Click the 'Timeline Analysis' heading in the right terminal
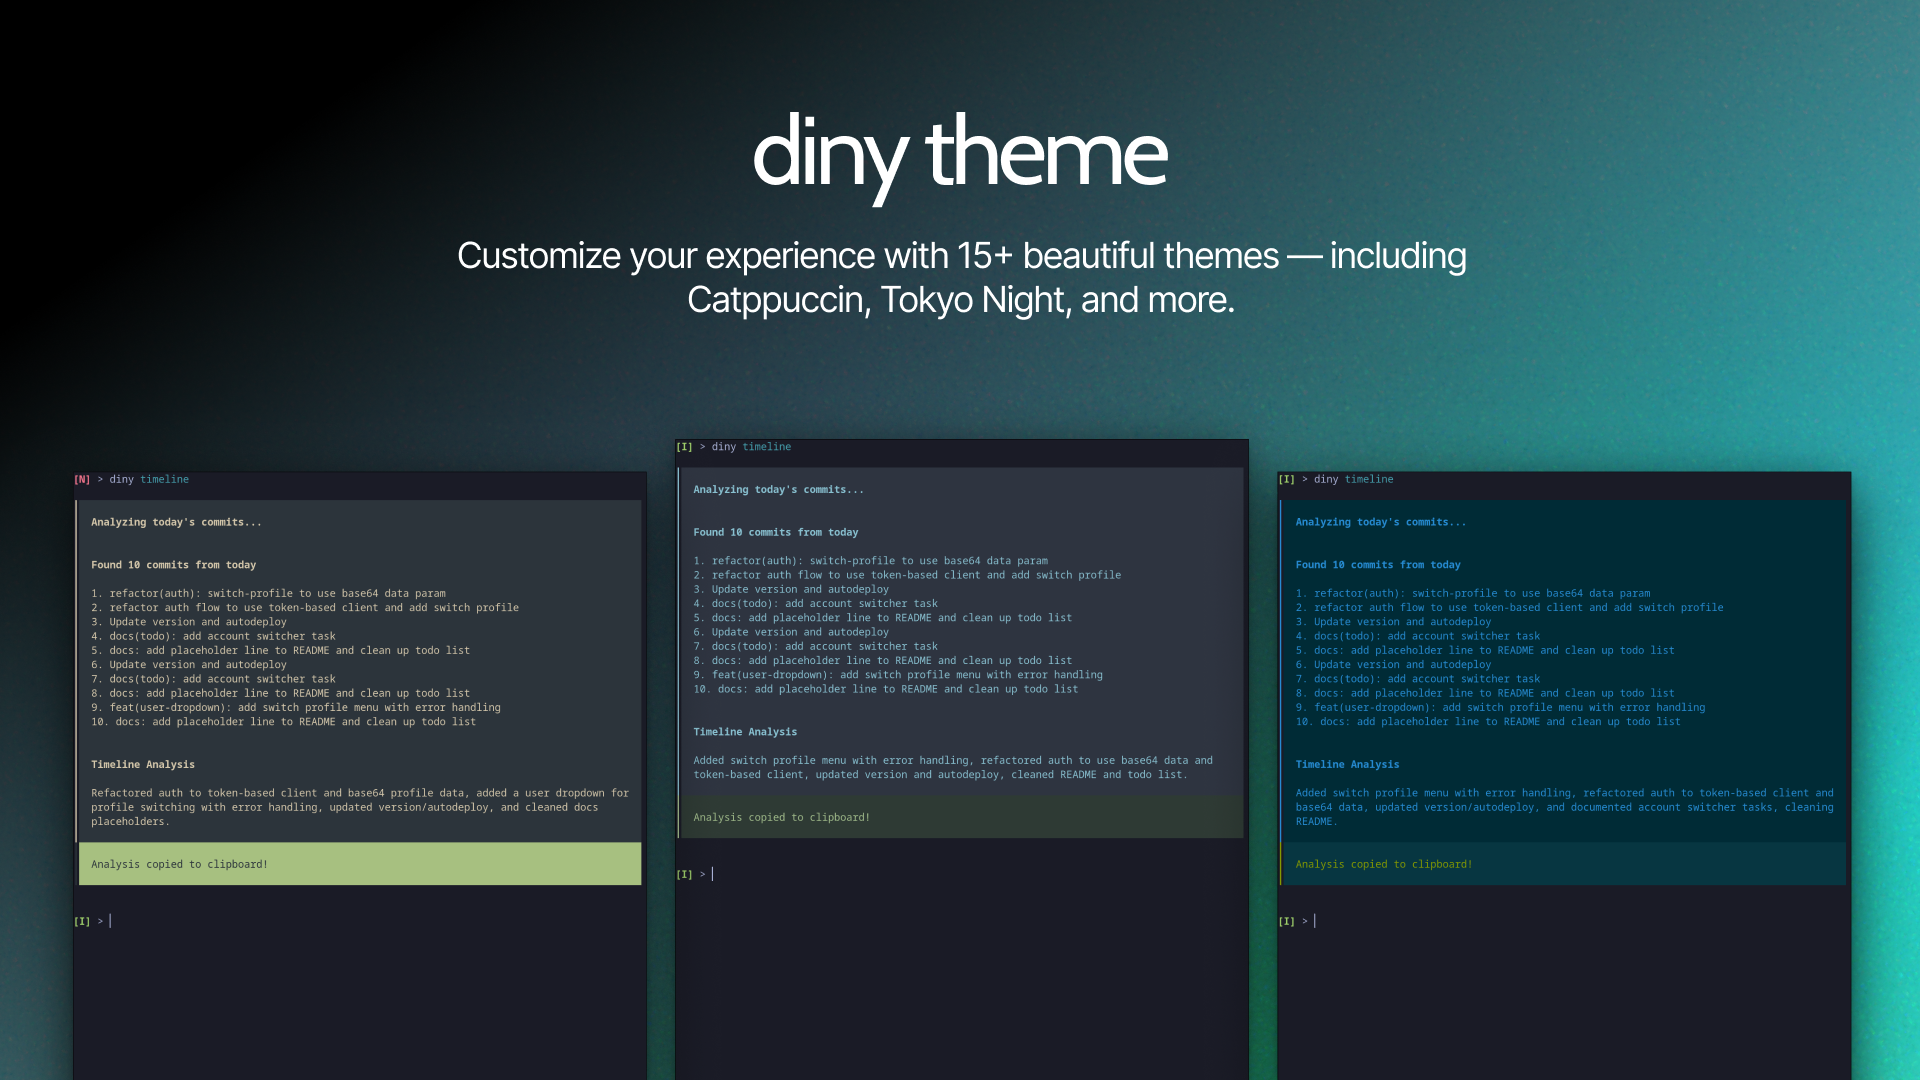1920x1080 pixels. (x=1347, y=764)
